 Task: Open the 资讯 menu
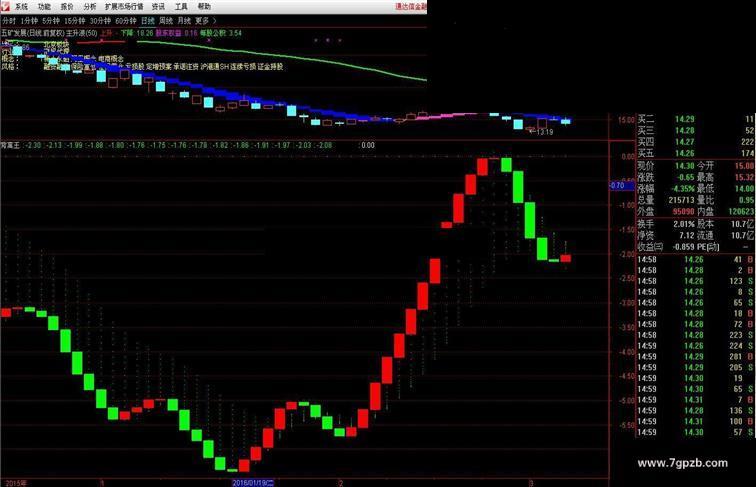pyautogui.click(x=158, y=7)
